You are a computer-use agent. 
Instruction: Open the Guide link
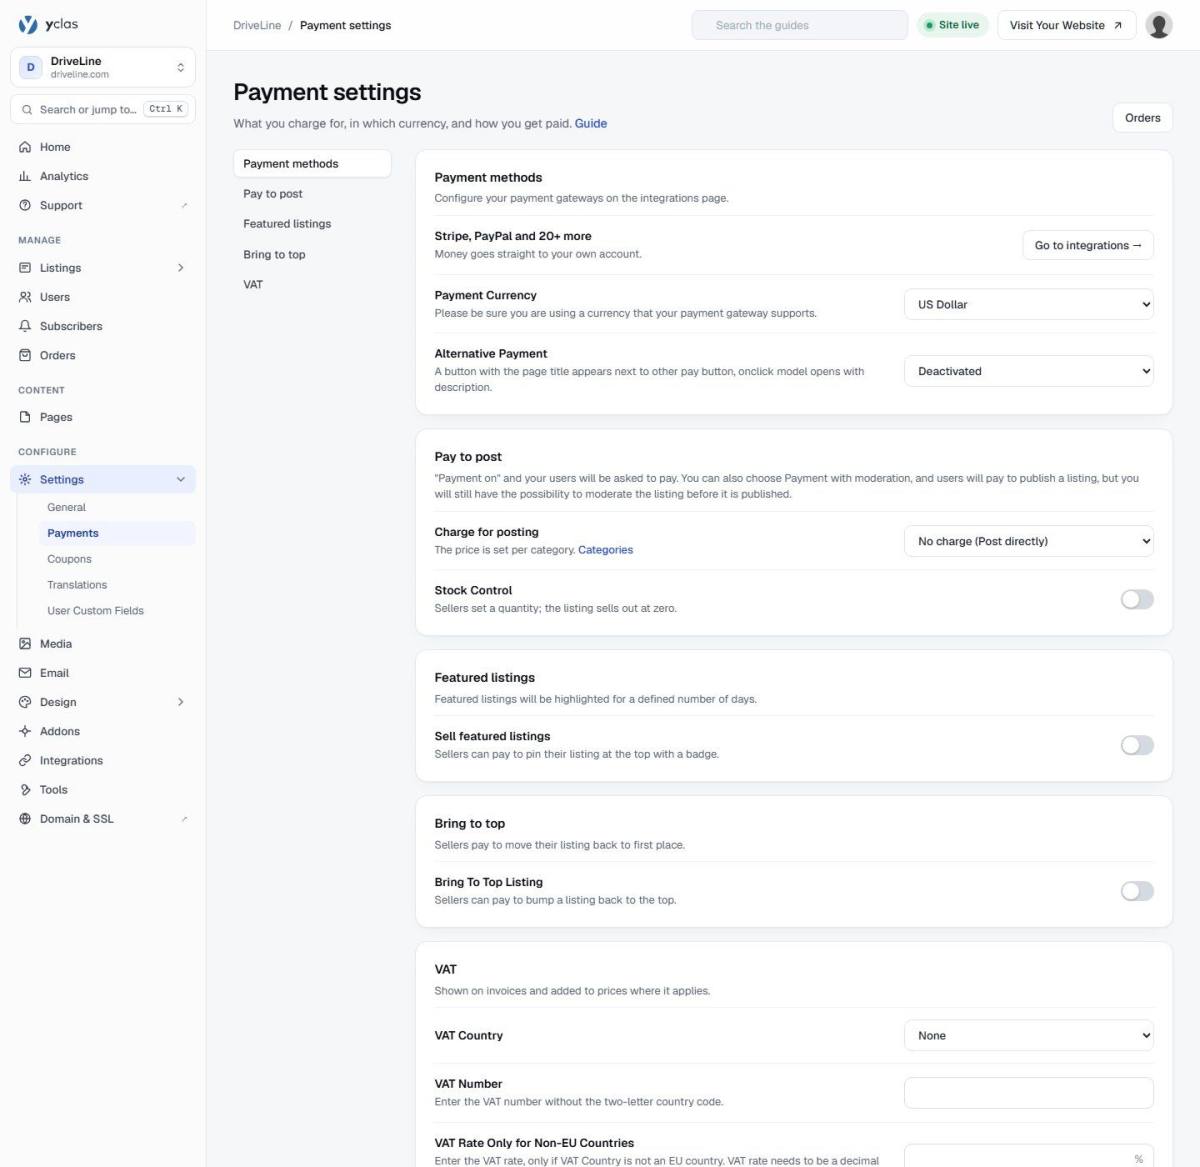pyautogui.click(x=591, y=123)
